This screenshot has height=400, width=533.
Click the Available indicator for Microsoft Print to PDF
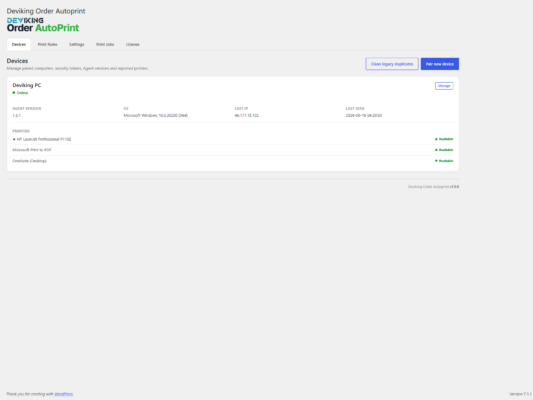(444, 150)
